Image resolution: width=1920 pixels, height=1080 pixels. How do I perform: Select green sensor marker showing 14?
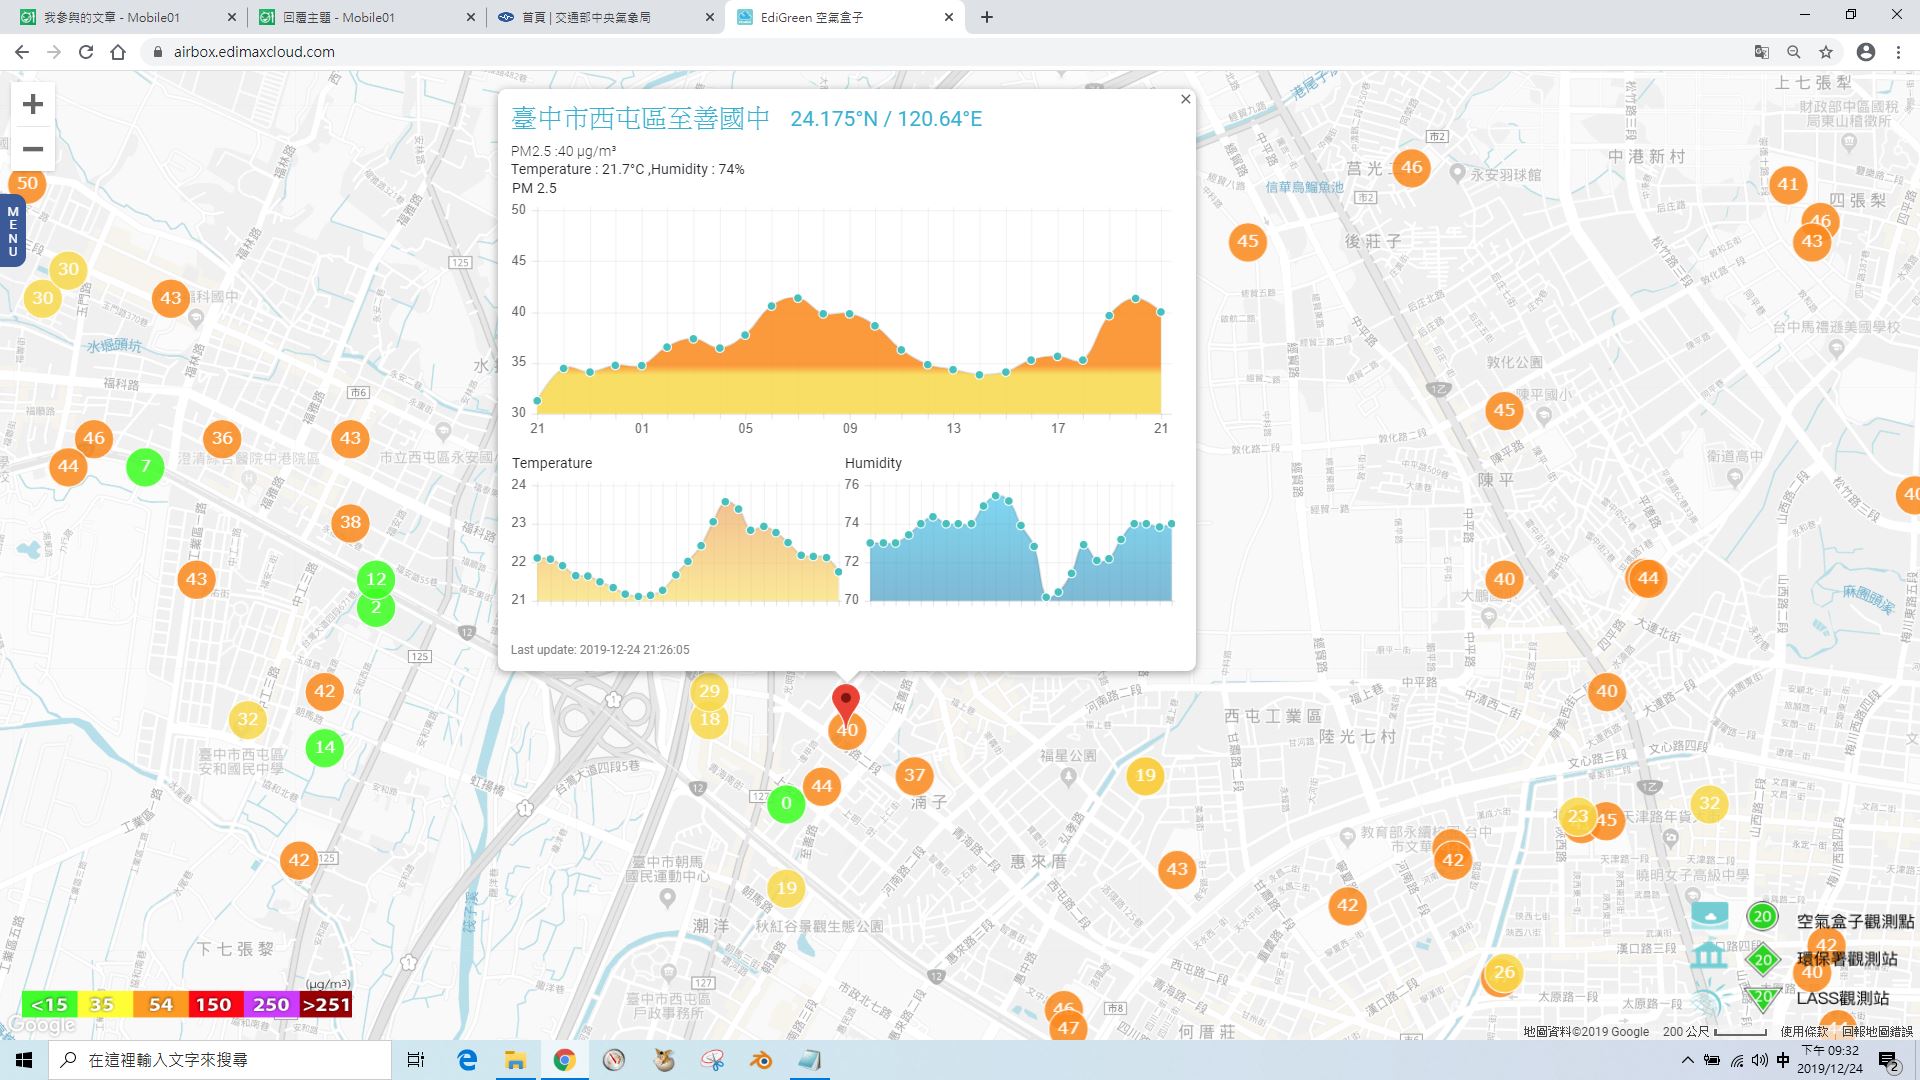coord(325,747)
